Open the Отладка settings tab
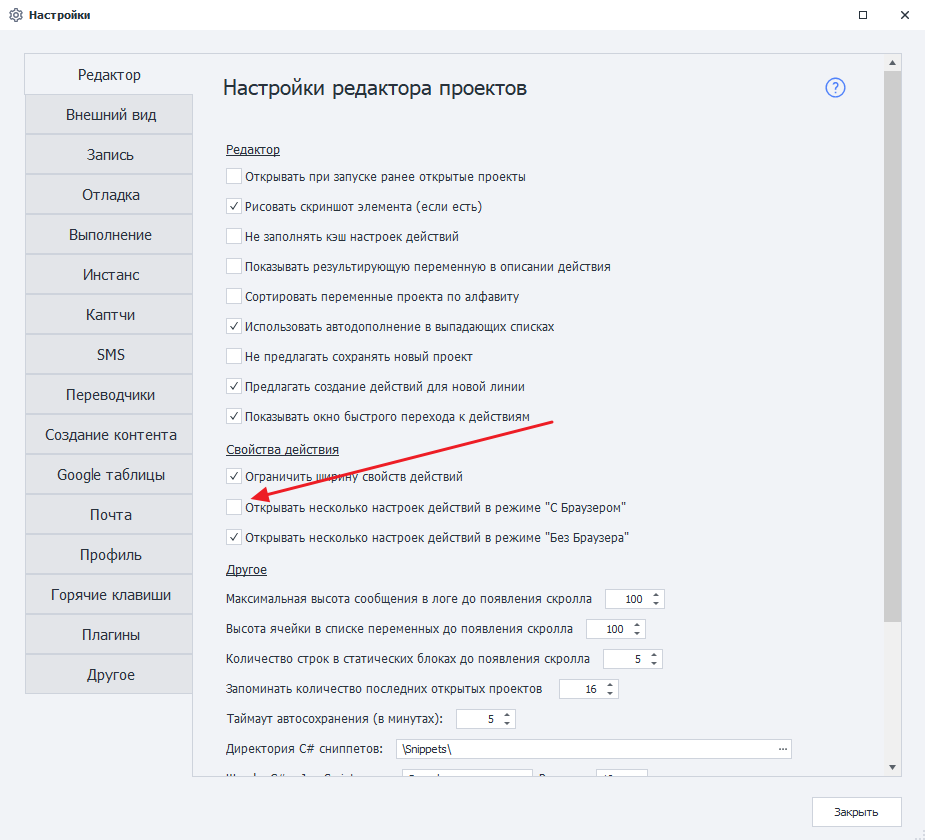The image size is (925, 840). point(109,195)
